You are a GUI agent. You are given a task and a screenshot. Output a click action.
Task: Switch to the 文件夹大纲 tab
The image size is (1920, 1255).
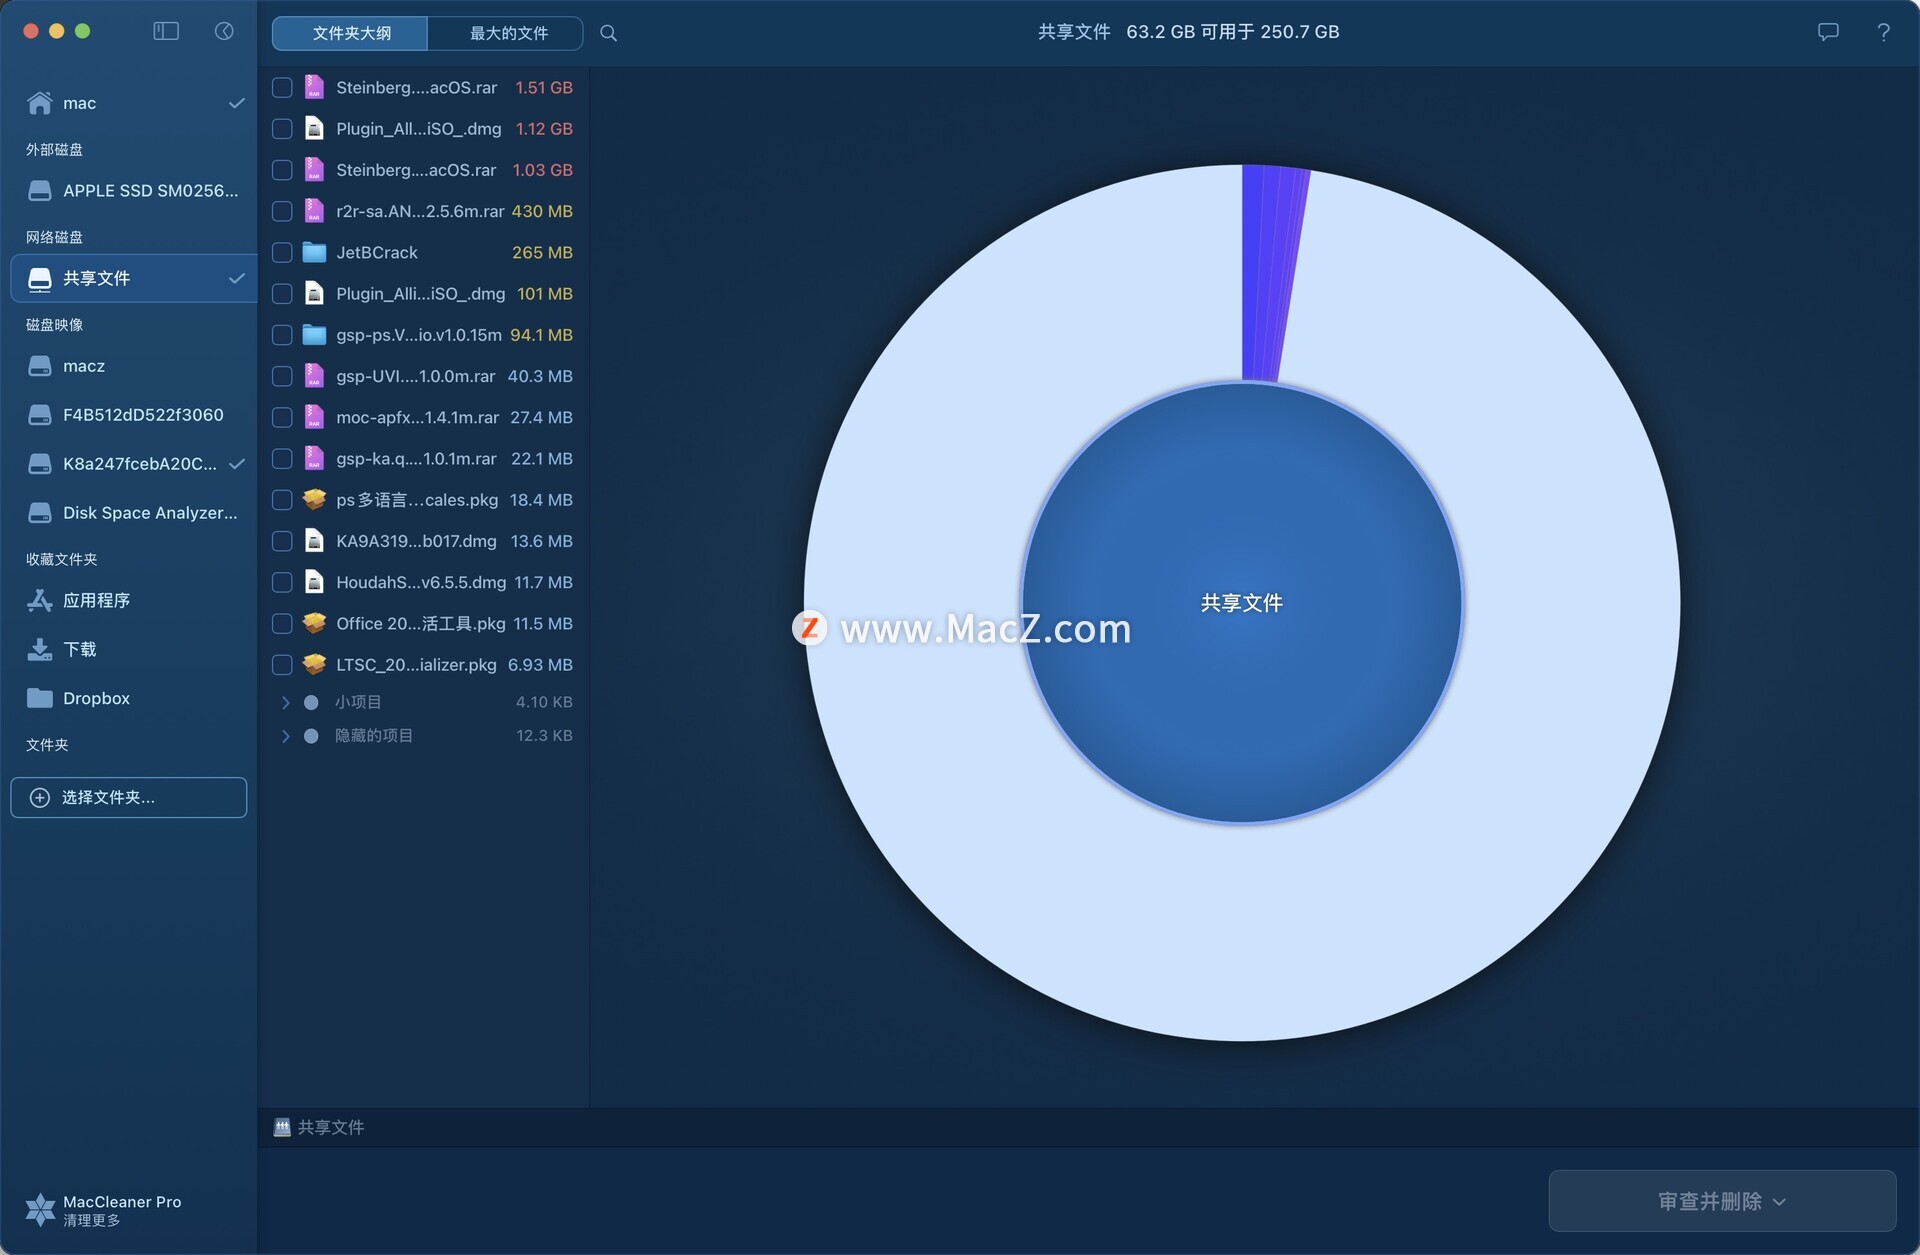pos(351,33)
